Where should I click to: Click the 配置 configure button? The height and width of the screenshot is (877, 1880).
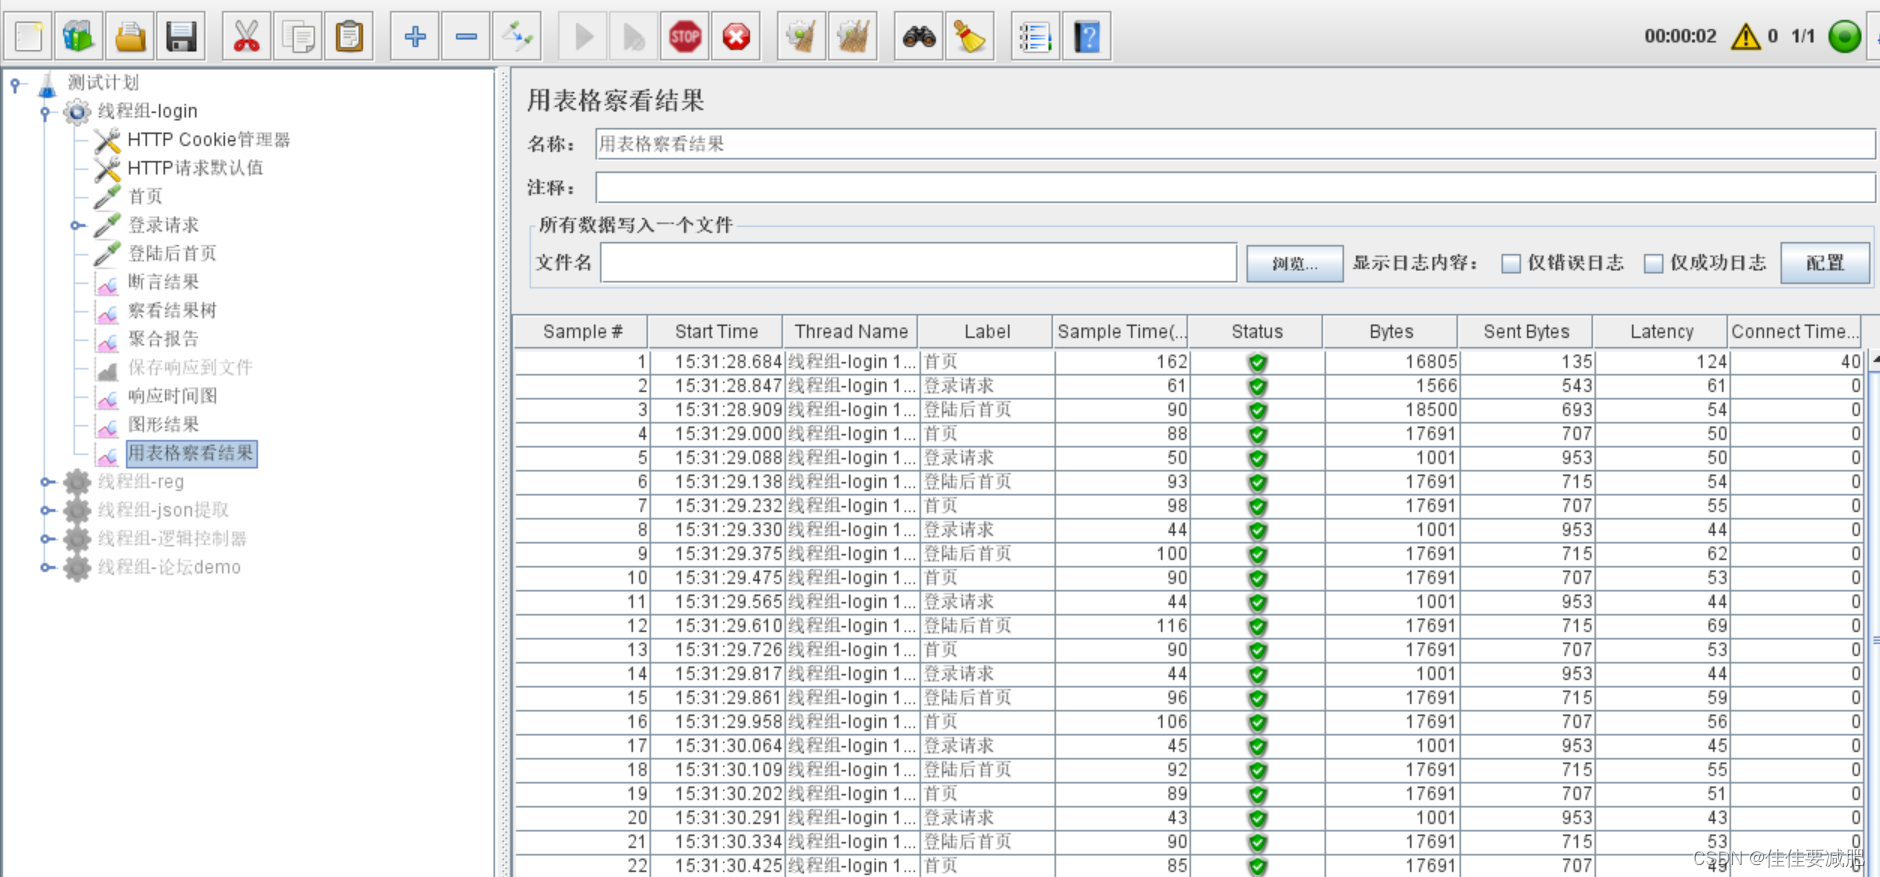pos(1825,263)
